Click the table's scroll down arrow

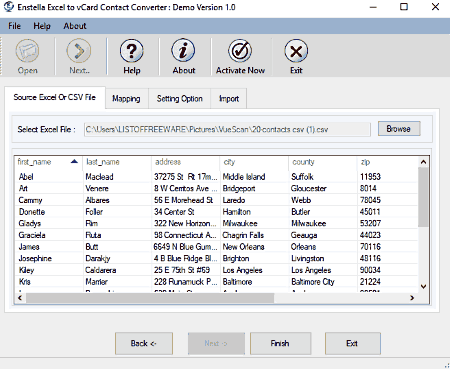(423, 286)
